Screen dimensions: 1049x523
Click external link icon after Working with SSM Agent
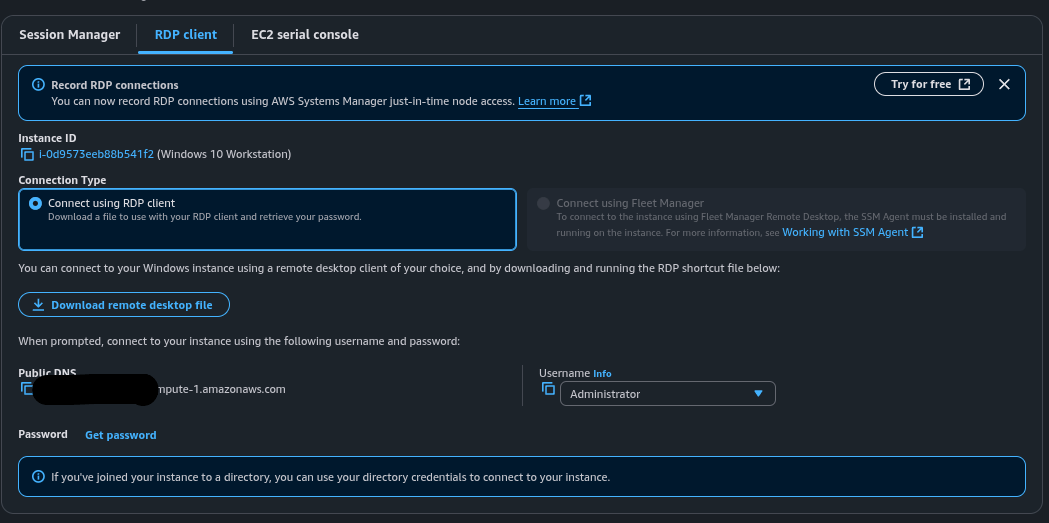click(917, 232)
